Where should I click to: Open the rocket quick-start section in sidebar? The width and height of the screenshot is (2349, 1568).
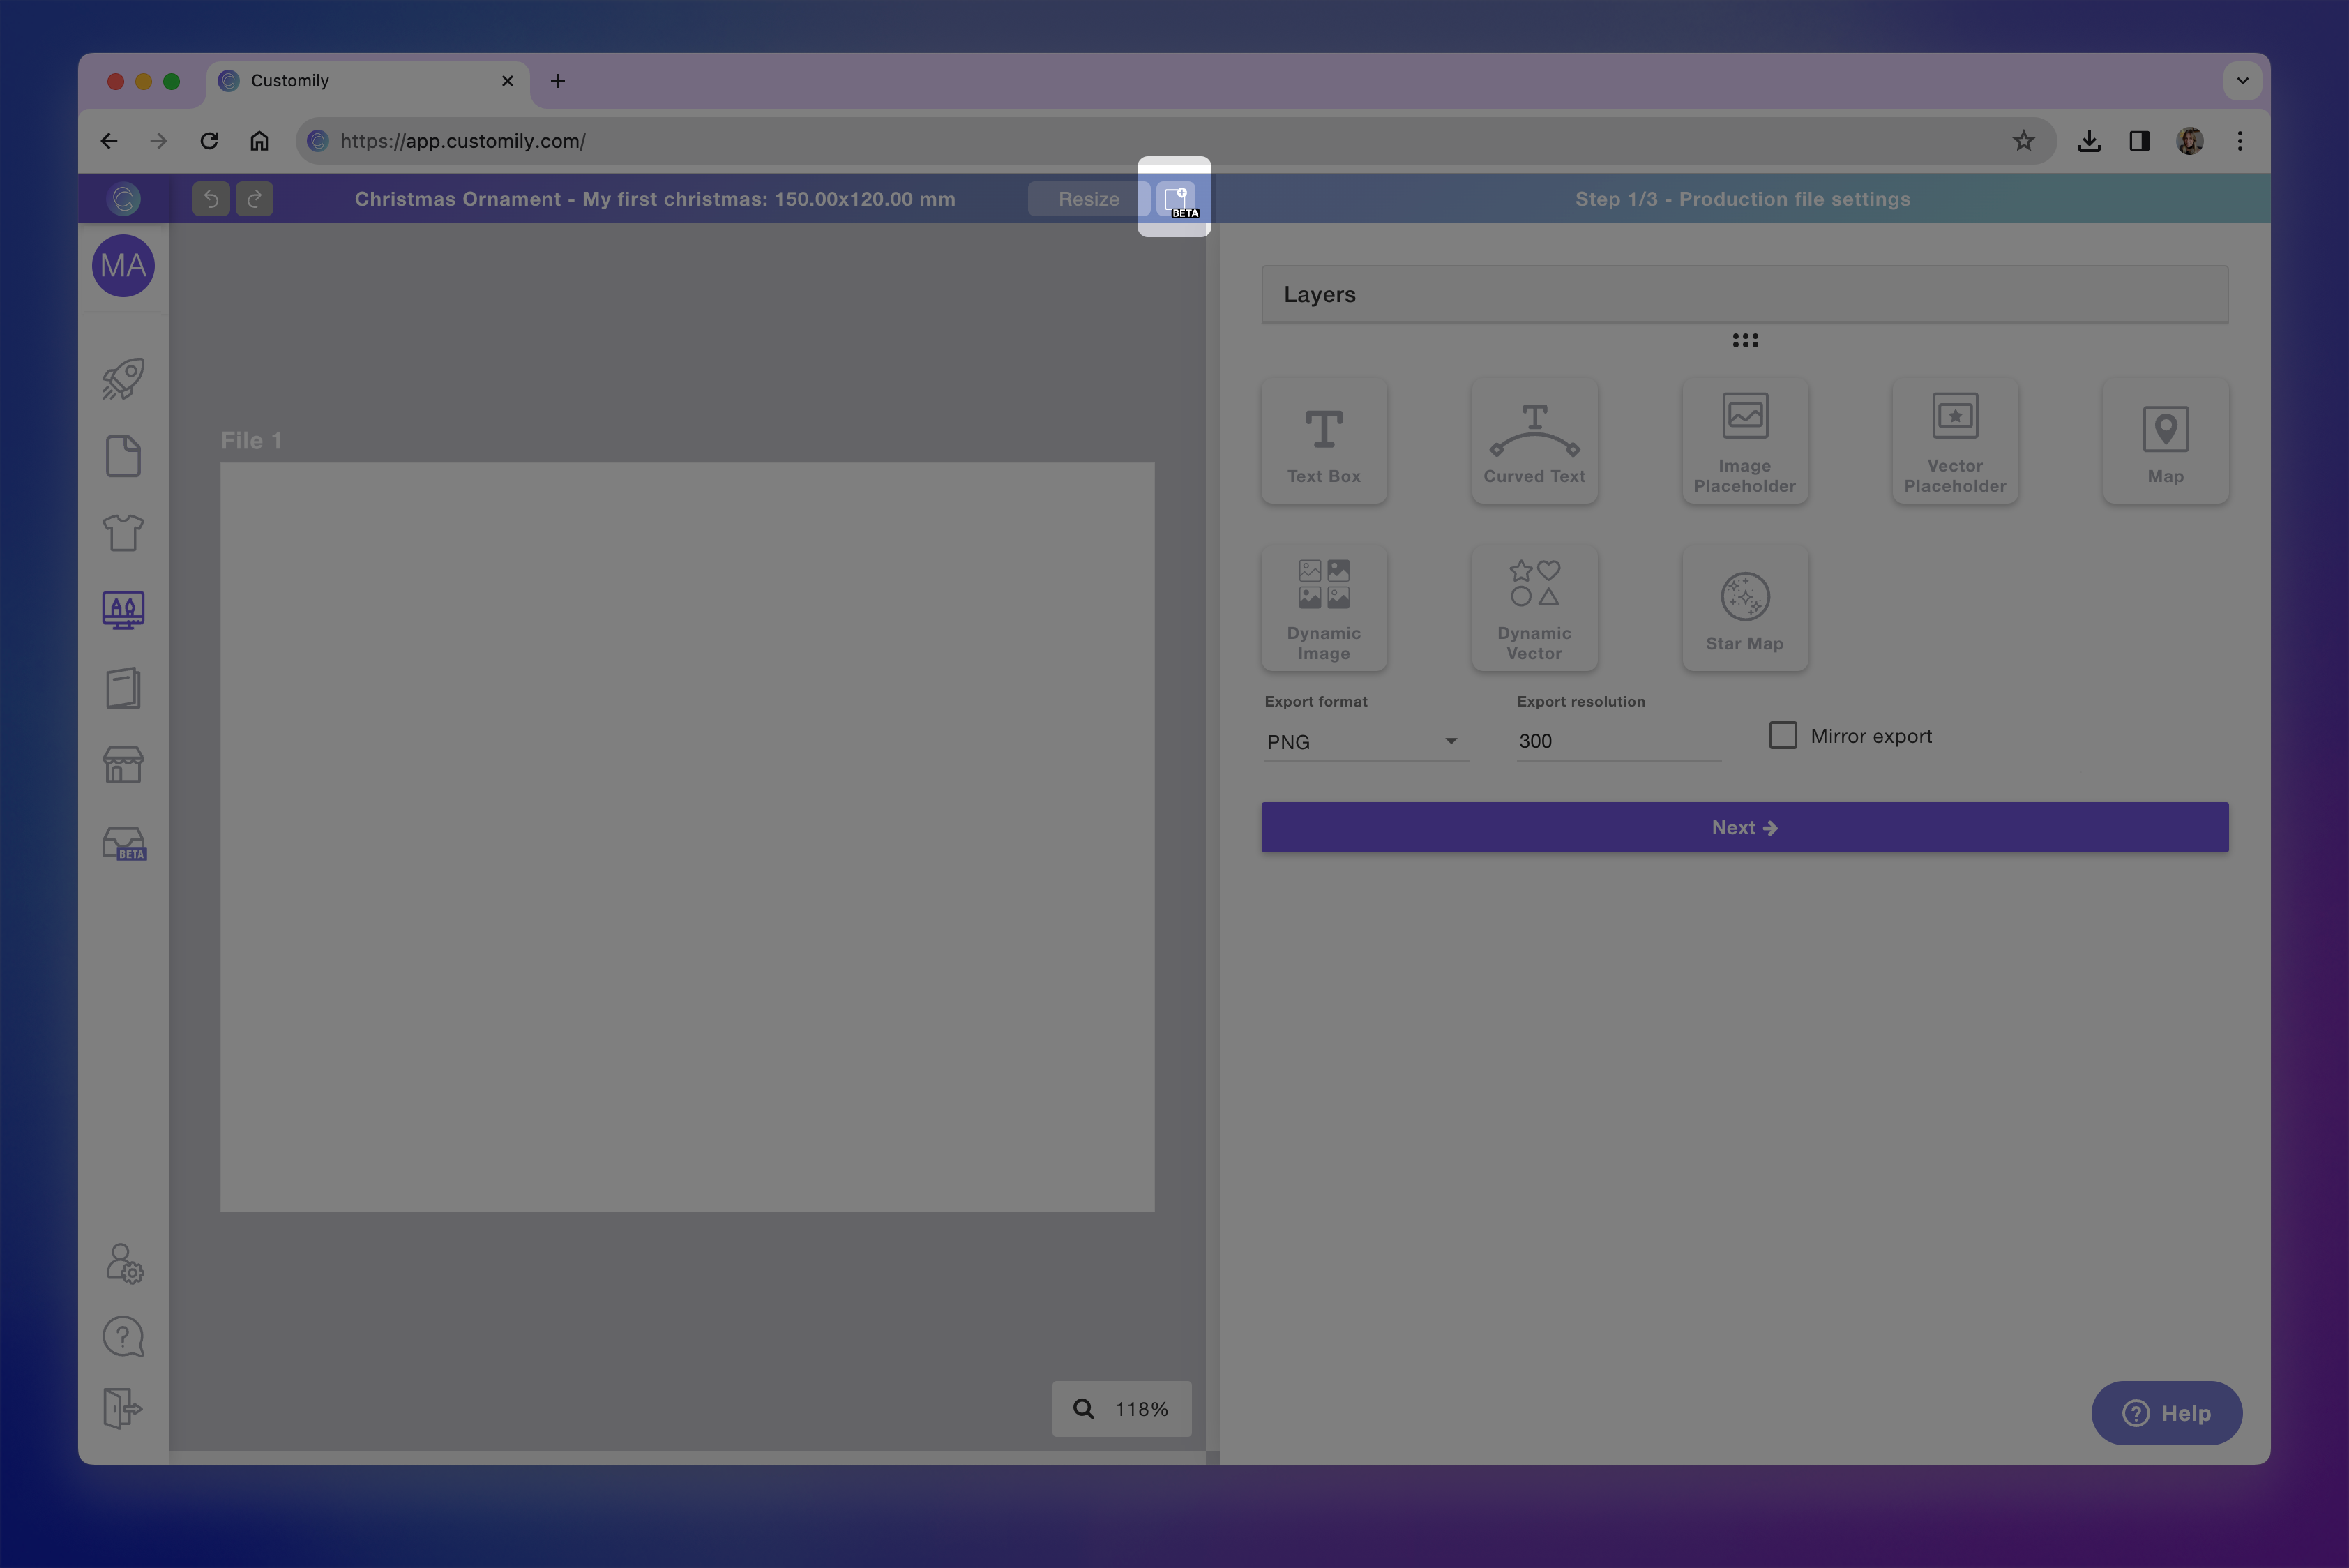(122, 378)
